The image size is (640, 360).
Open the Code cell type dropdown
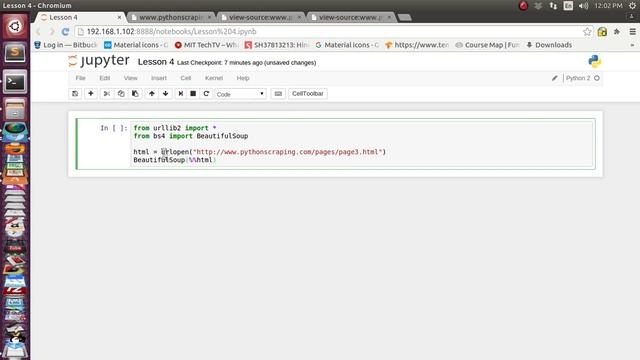240,94
